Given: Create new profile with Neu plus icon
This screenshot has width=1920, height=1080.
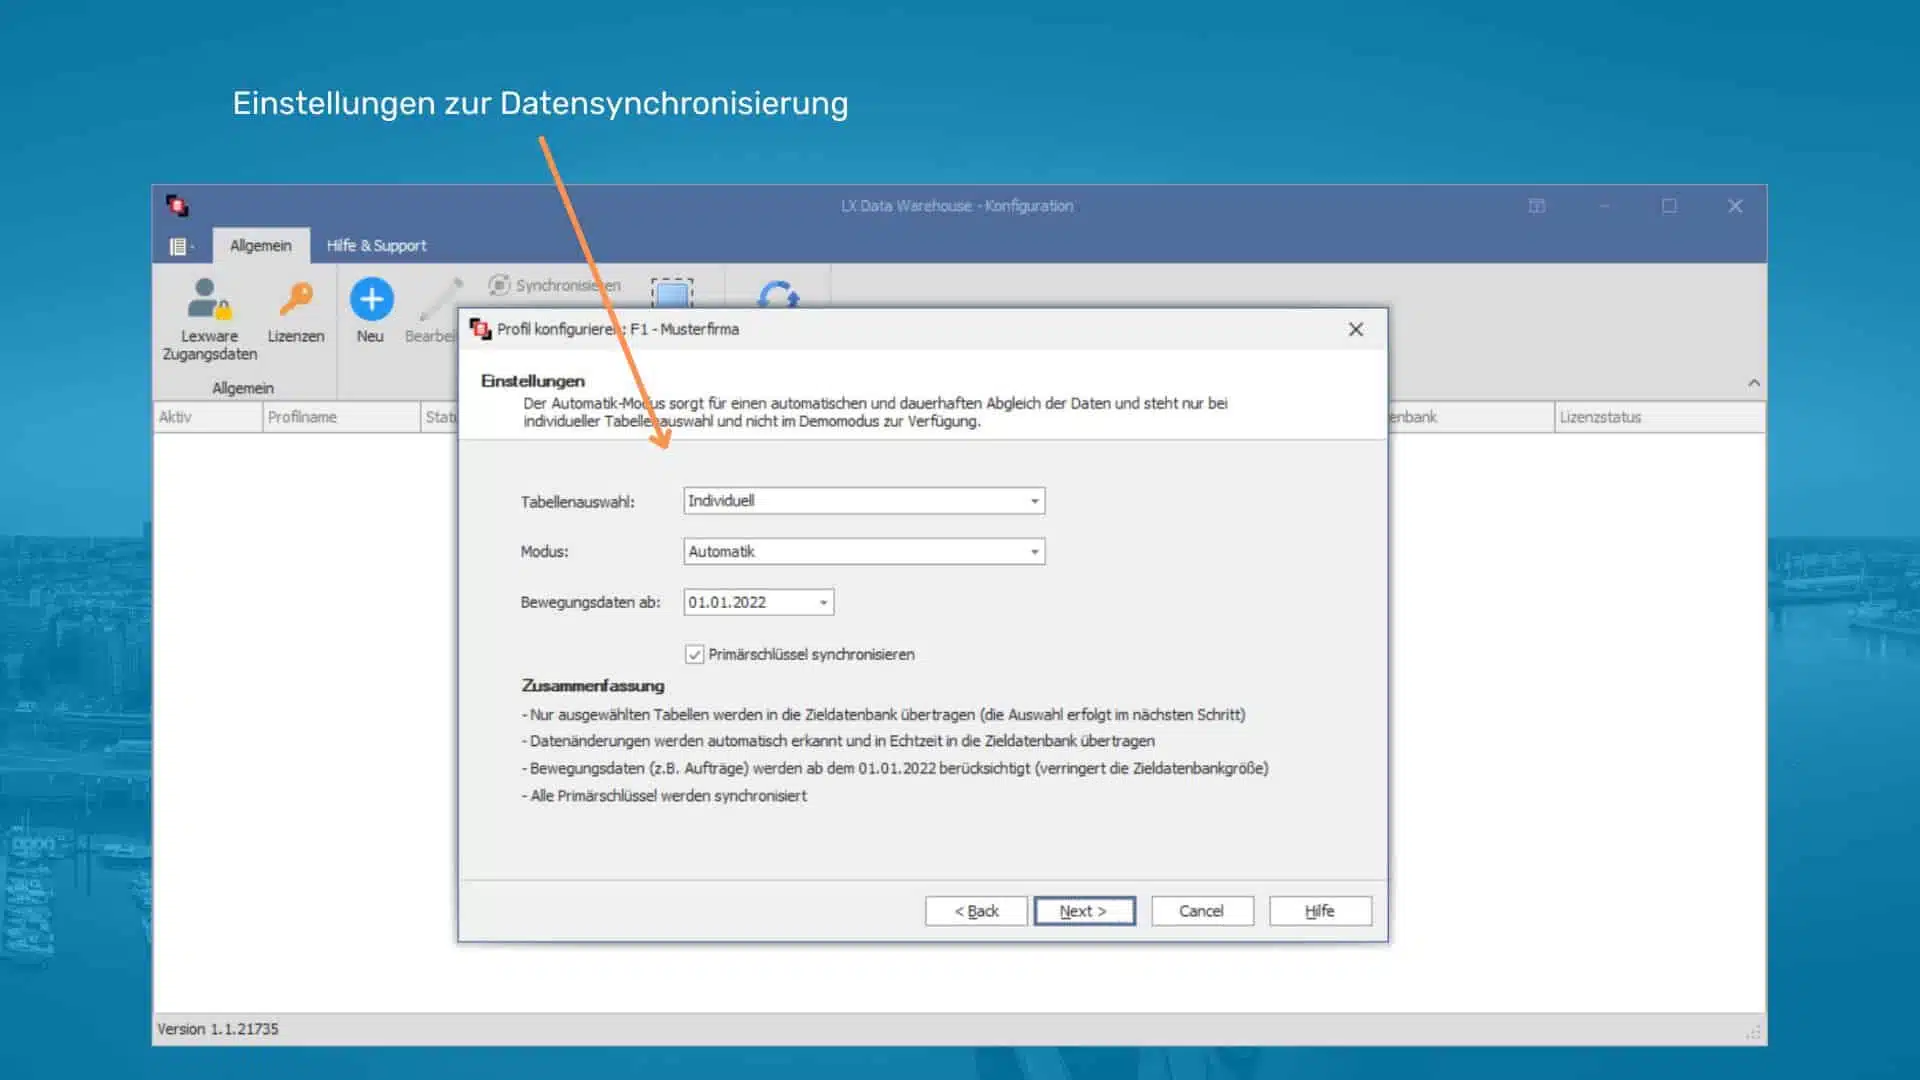Looking at the screenshot, I should tap(371, 298).
